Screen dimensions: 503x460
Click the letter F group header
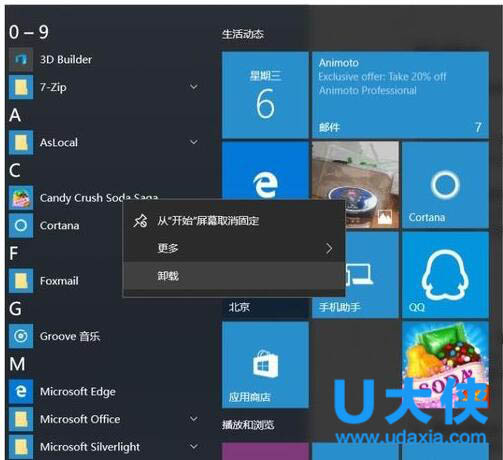14,254
